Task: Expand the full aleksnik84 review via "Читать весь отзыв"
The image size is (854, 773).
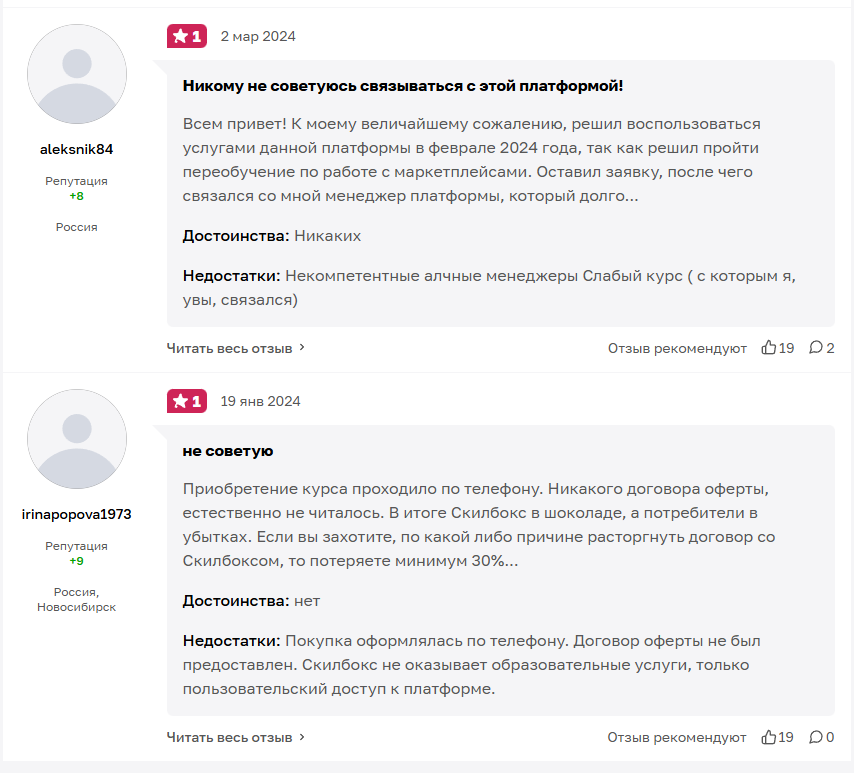Action: 236,348
